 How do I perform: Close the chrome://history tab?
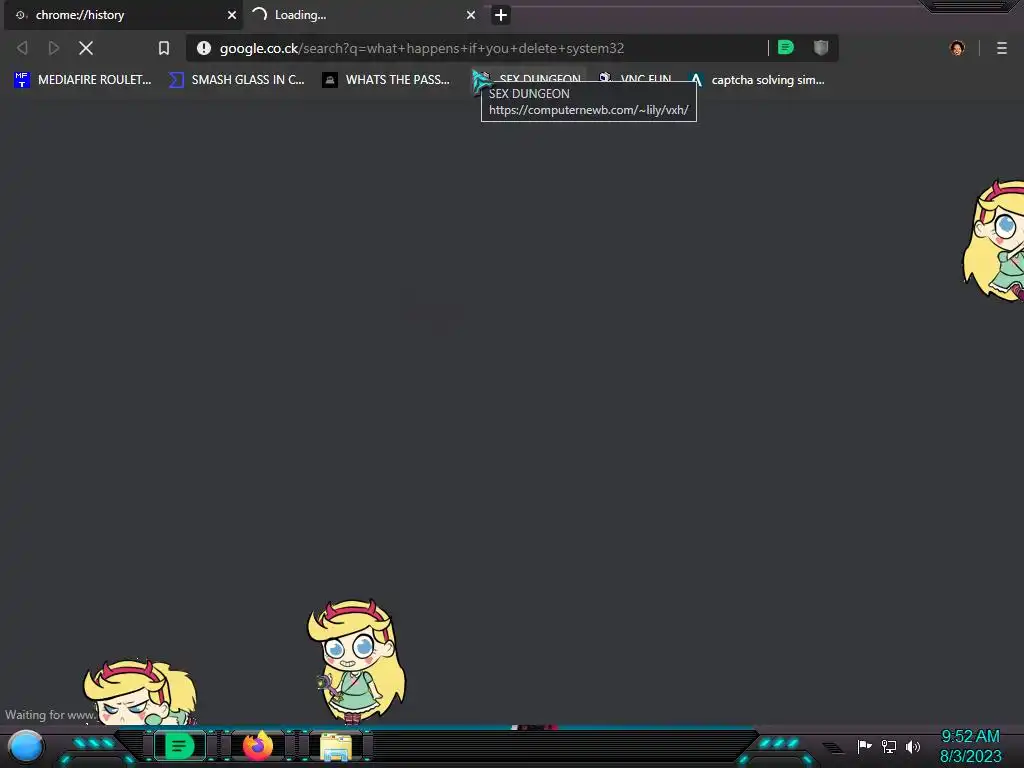pos(231,15)
